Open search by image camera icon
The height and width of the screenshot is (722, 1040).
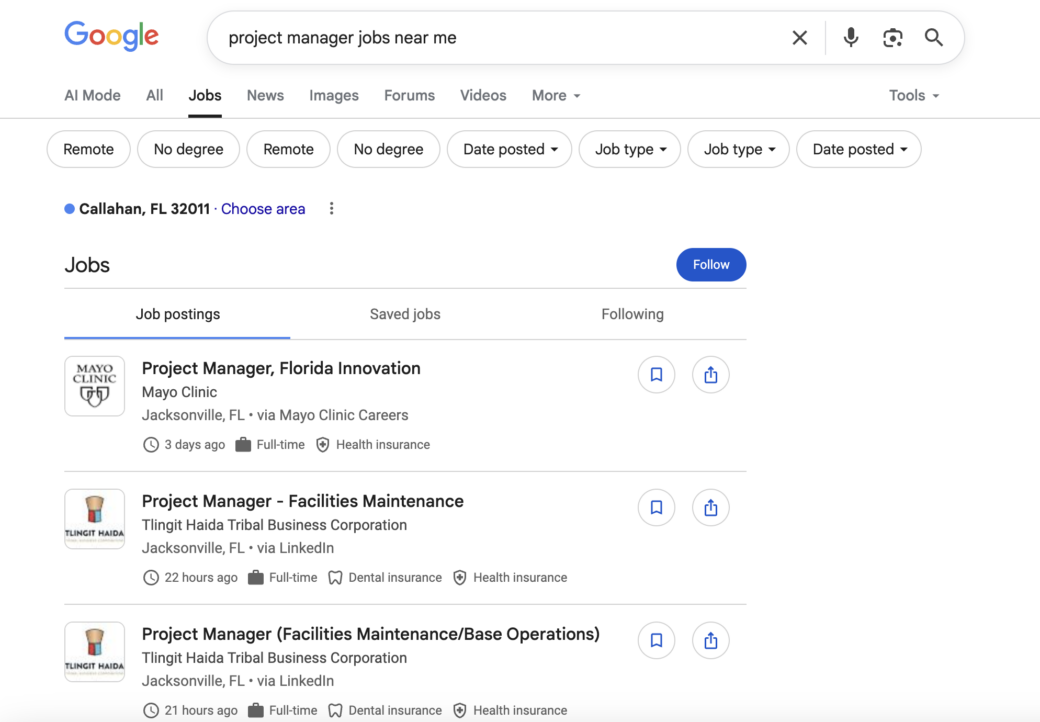pyautogui.click(x=893, y=38)
